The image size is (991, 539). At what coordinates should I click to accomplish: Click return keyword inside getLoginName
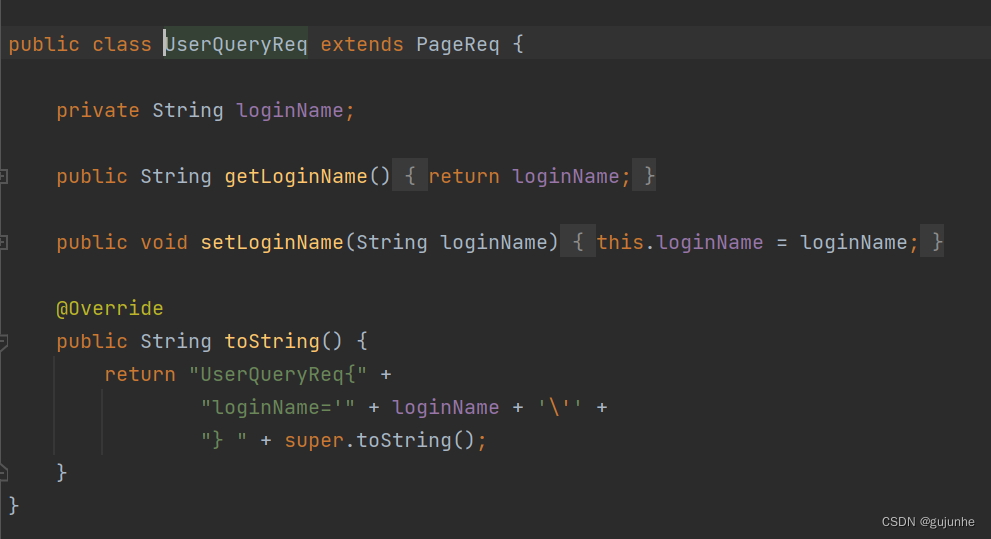coord(464,176)
